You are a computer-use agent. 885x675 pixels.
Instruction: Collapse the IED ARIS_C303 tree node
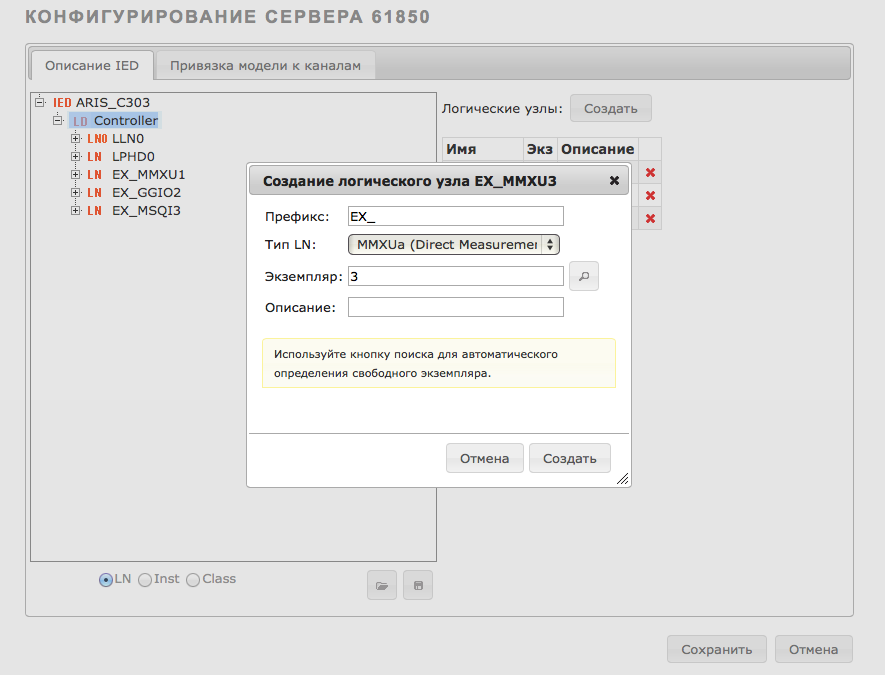pyautogui.click(x=40, y=102)
